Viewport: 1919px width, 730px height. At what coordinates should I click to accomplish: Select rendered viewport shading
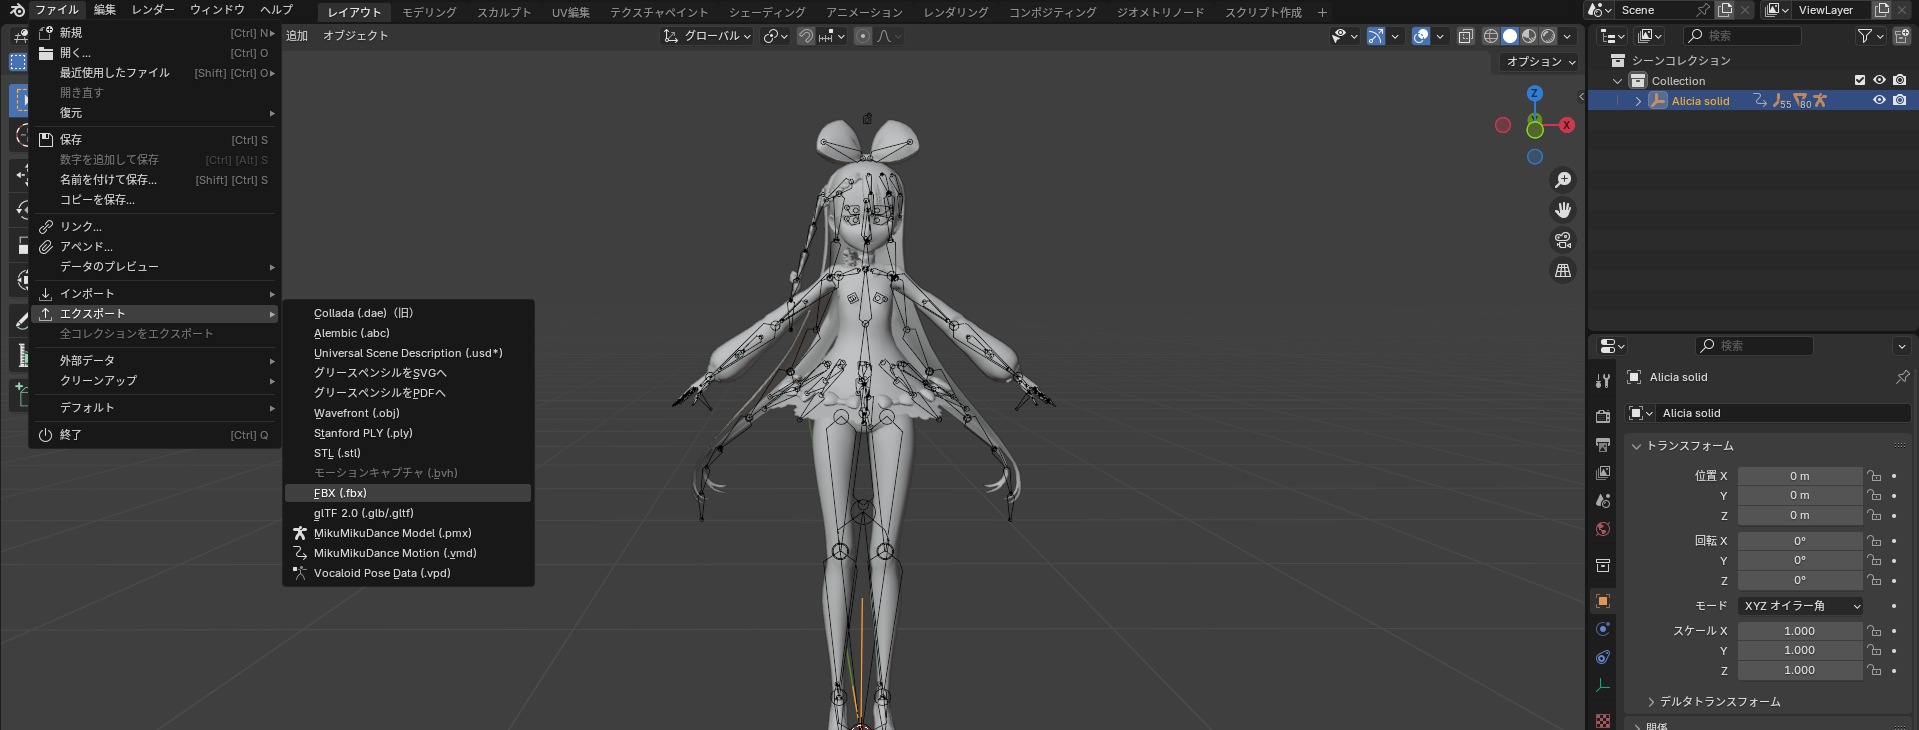(x=1548, y=36)
